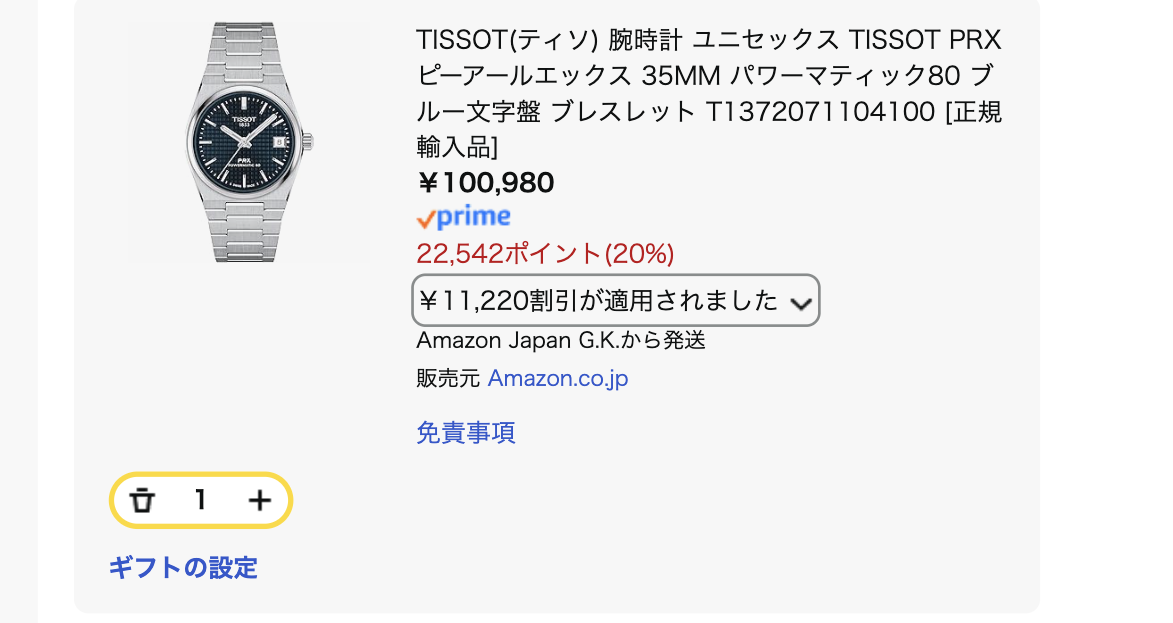Expand the discount chevron arrow
This screenshot has width=1173, height=623.
[800, 303]
